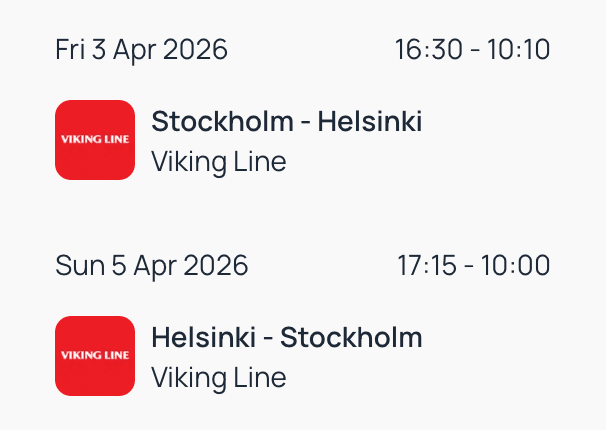Click the 10:10 arrival time
The height and width of the screenshot is (430, 606).
pos(518,49)
